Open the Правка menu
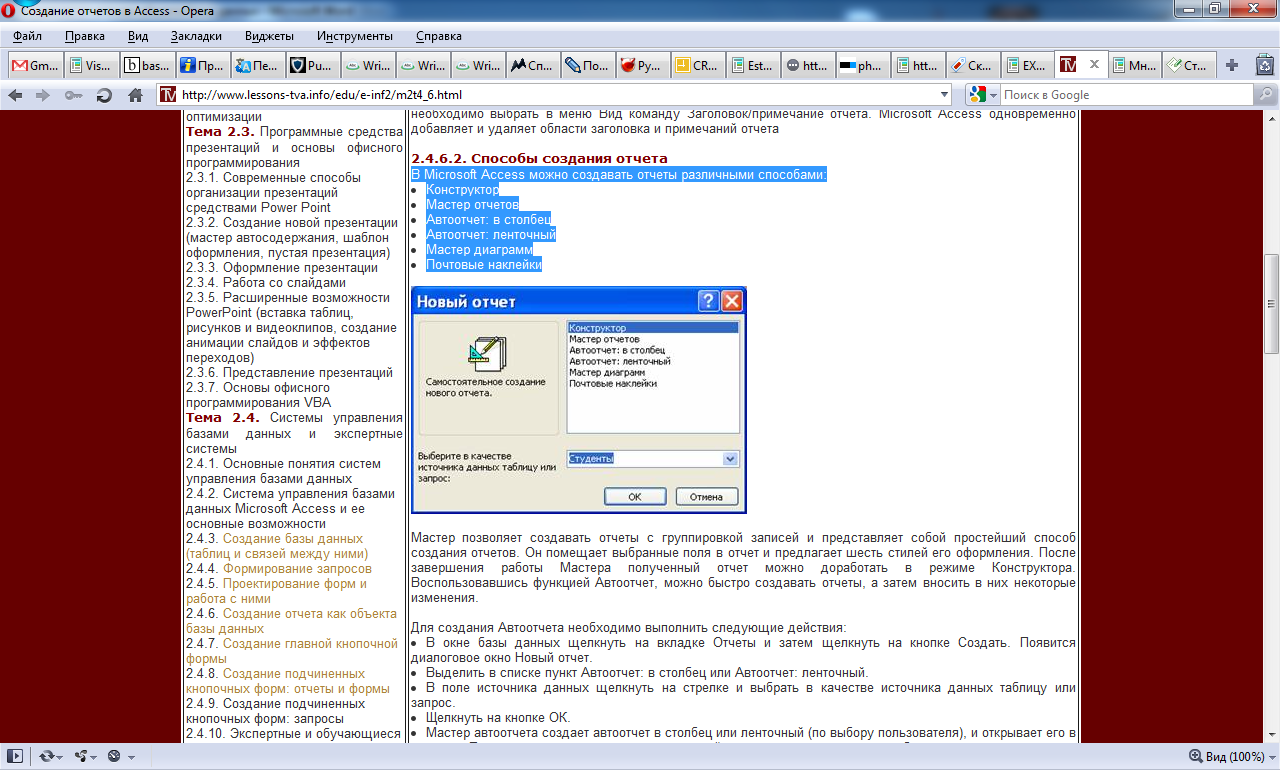Viewport: 1280px width, 770px height. coord(85,36)
